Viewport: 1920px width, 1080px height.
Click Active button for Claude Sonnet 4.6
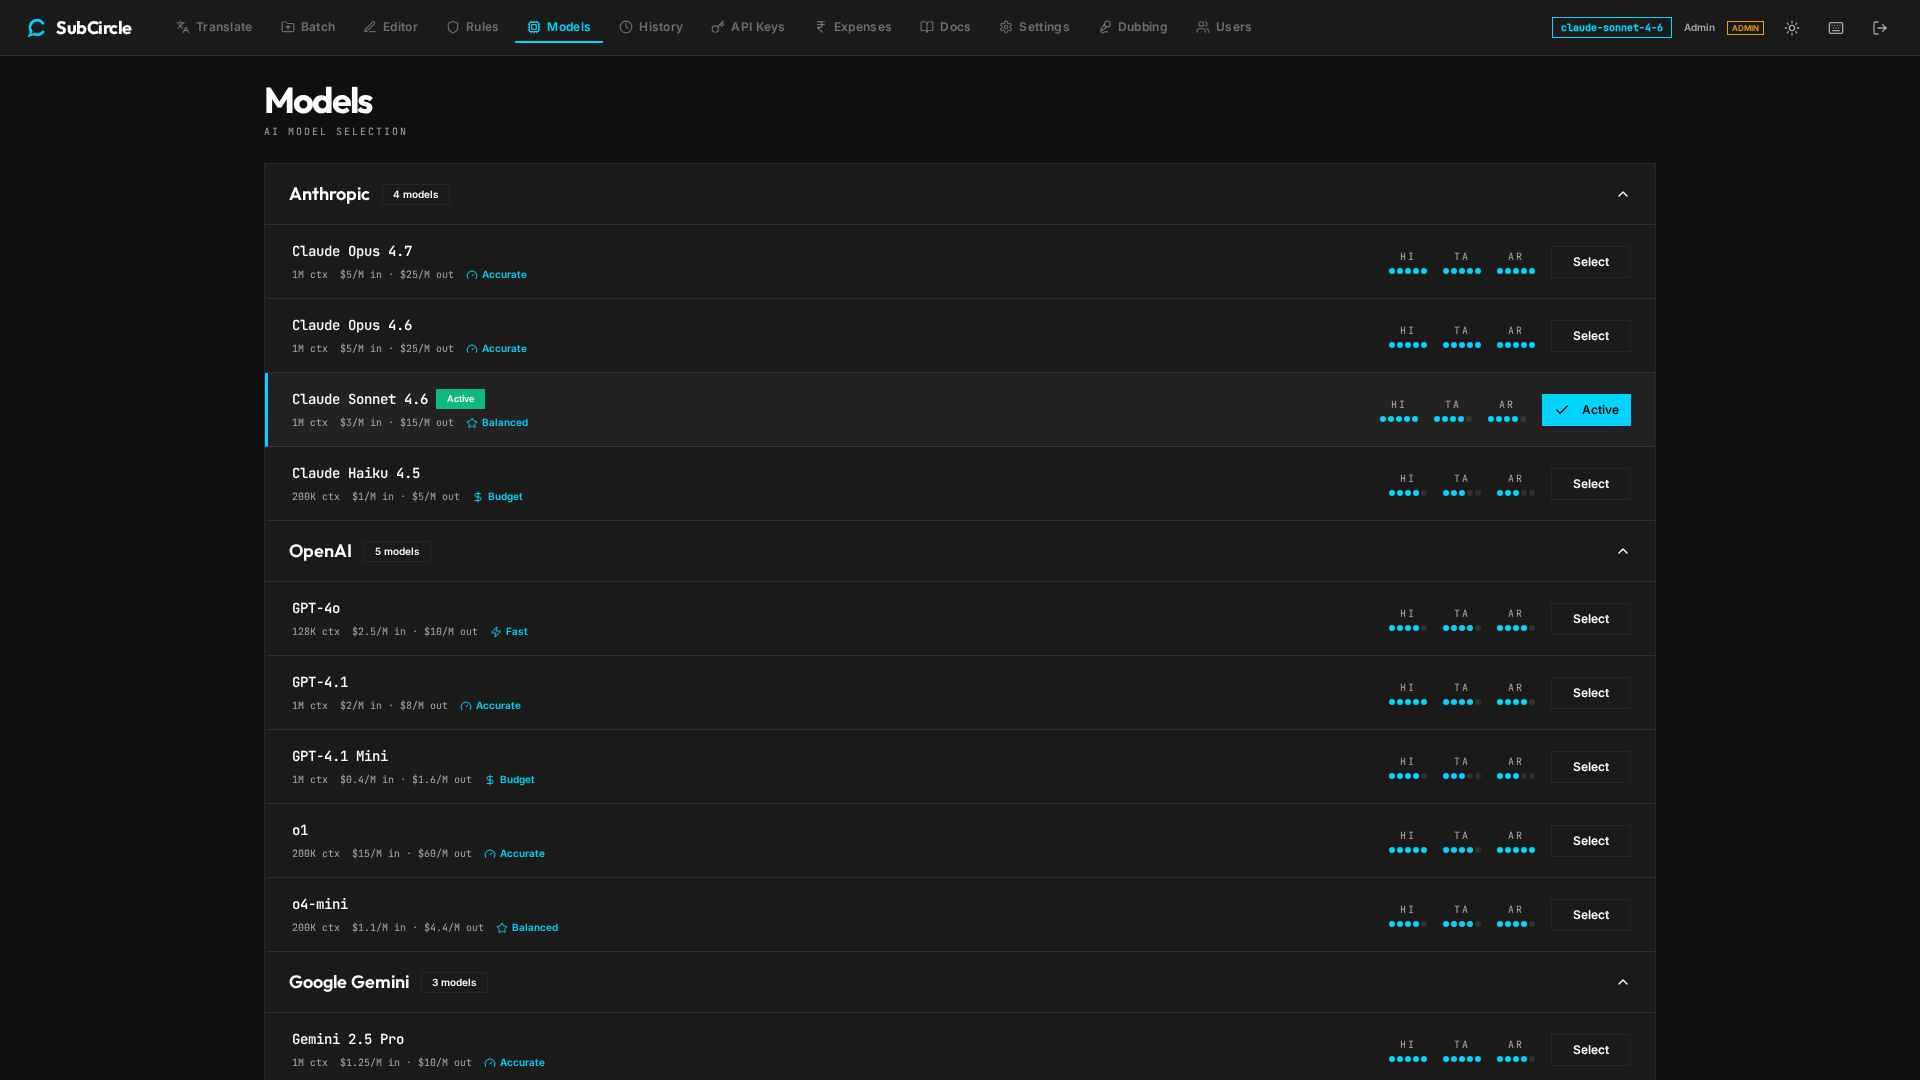1586,410
